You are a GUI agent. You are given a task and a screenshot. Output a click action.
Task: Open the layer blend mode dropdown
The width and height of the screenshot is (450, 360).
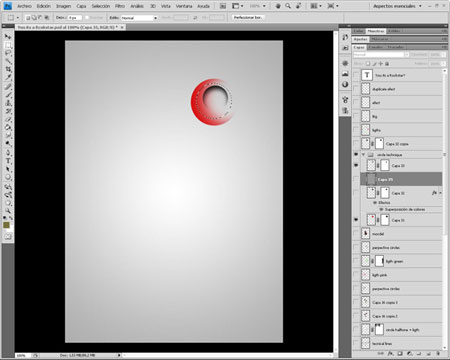(x=381, y=55)
